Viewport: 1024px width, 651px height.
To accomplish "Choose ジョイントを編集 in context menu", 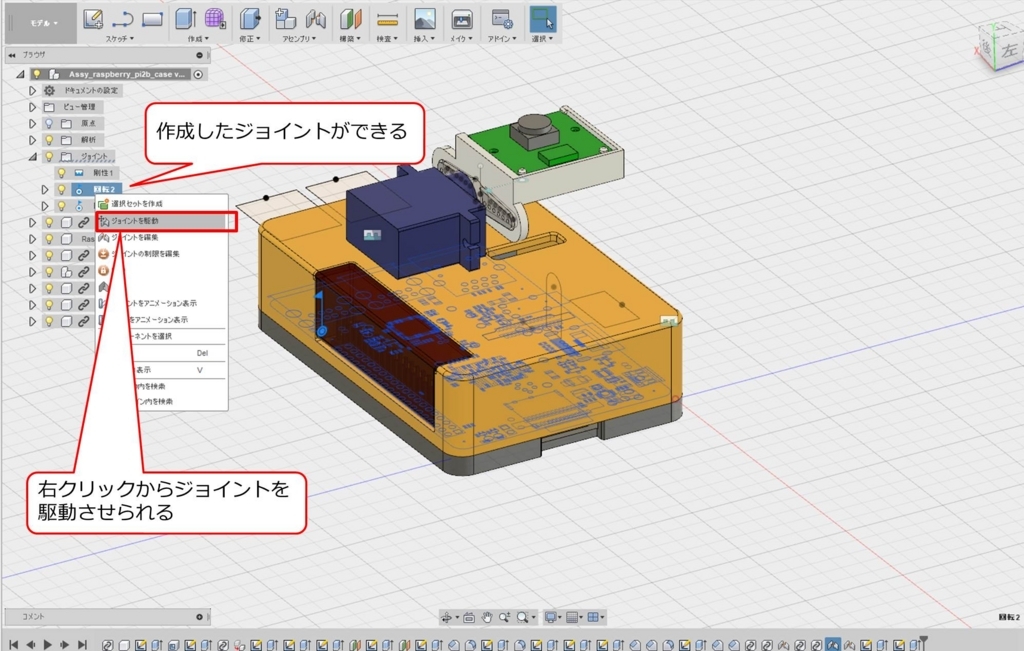I will 162,237.
